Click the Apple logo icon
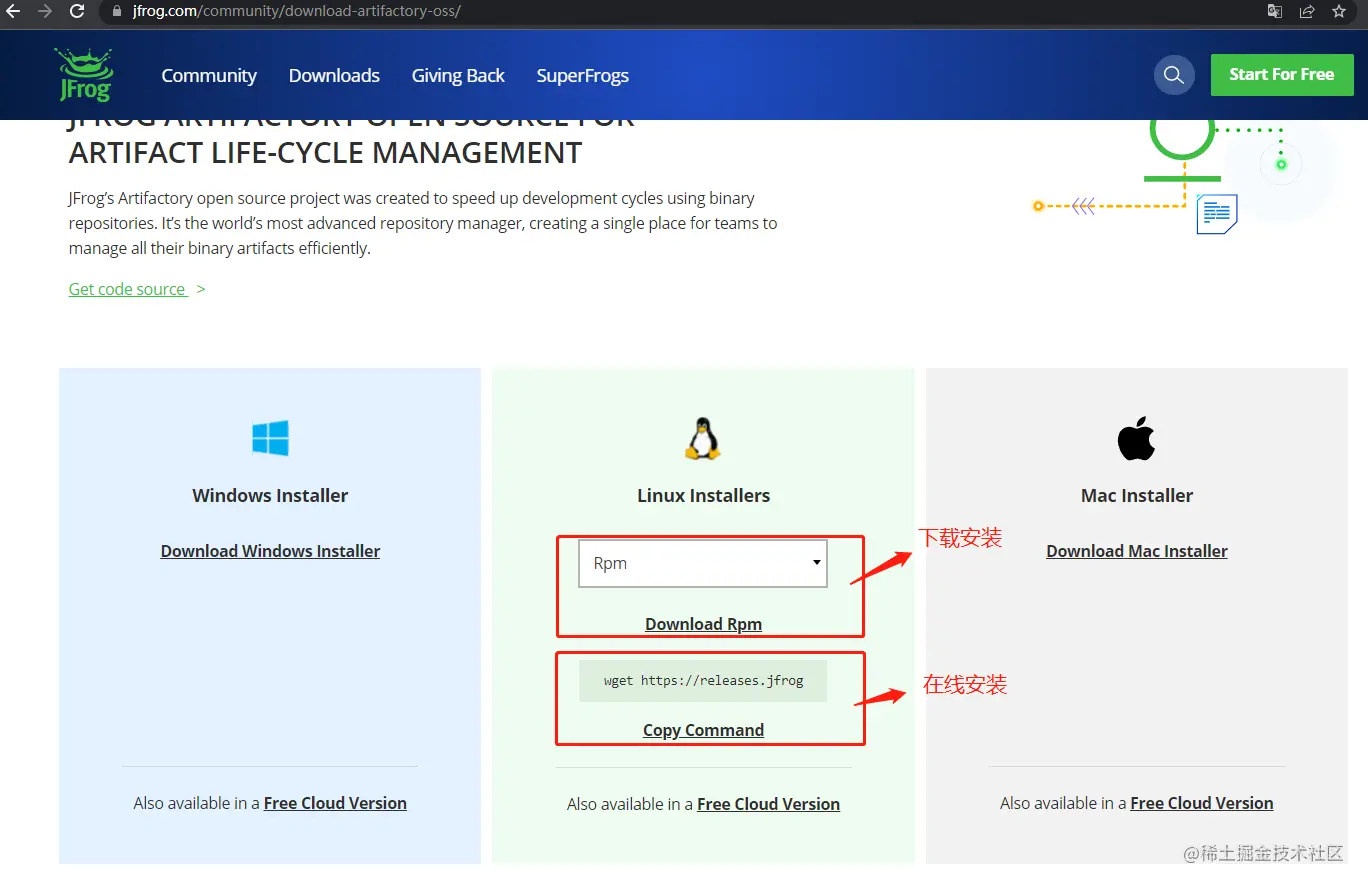 click(1136, 438)
